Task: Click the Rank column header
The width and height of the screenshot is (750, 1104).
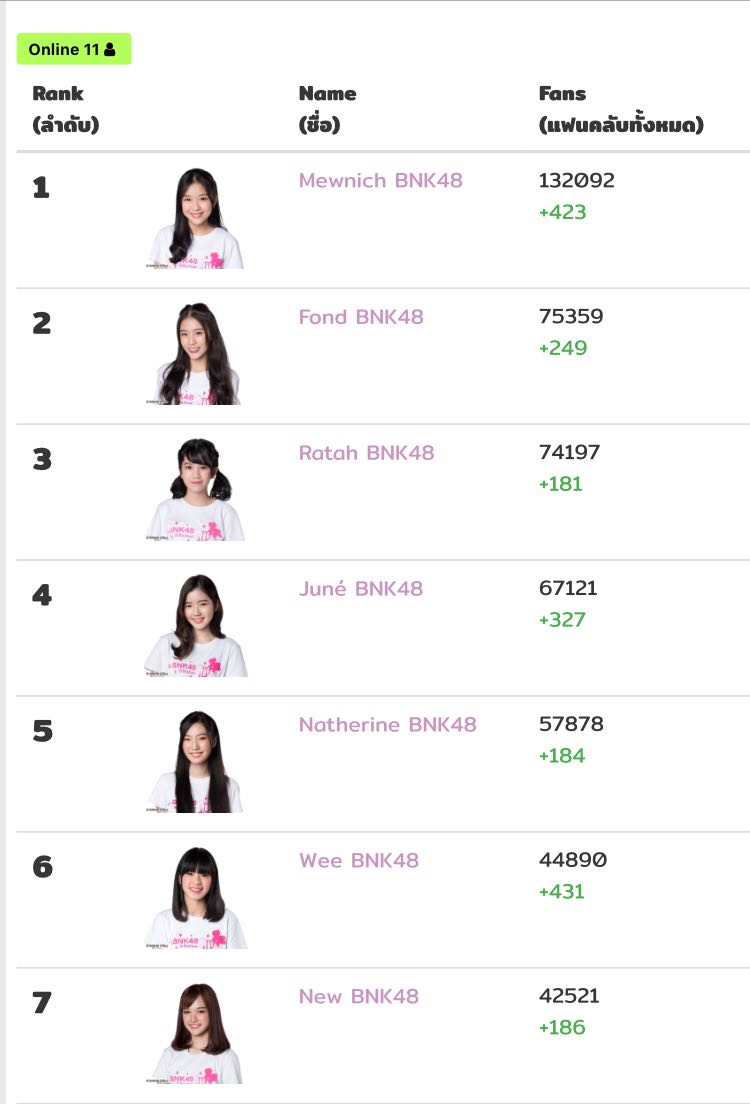Action: [65, 109]
